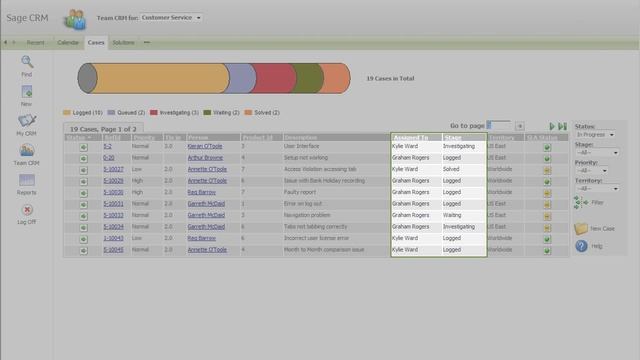Select 'Kylie Ward' in the User Interface row
Image resolution: width=640 pixels, height=360 pixels.
pos(405,146)
